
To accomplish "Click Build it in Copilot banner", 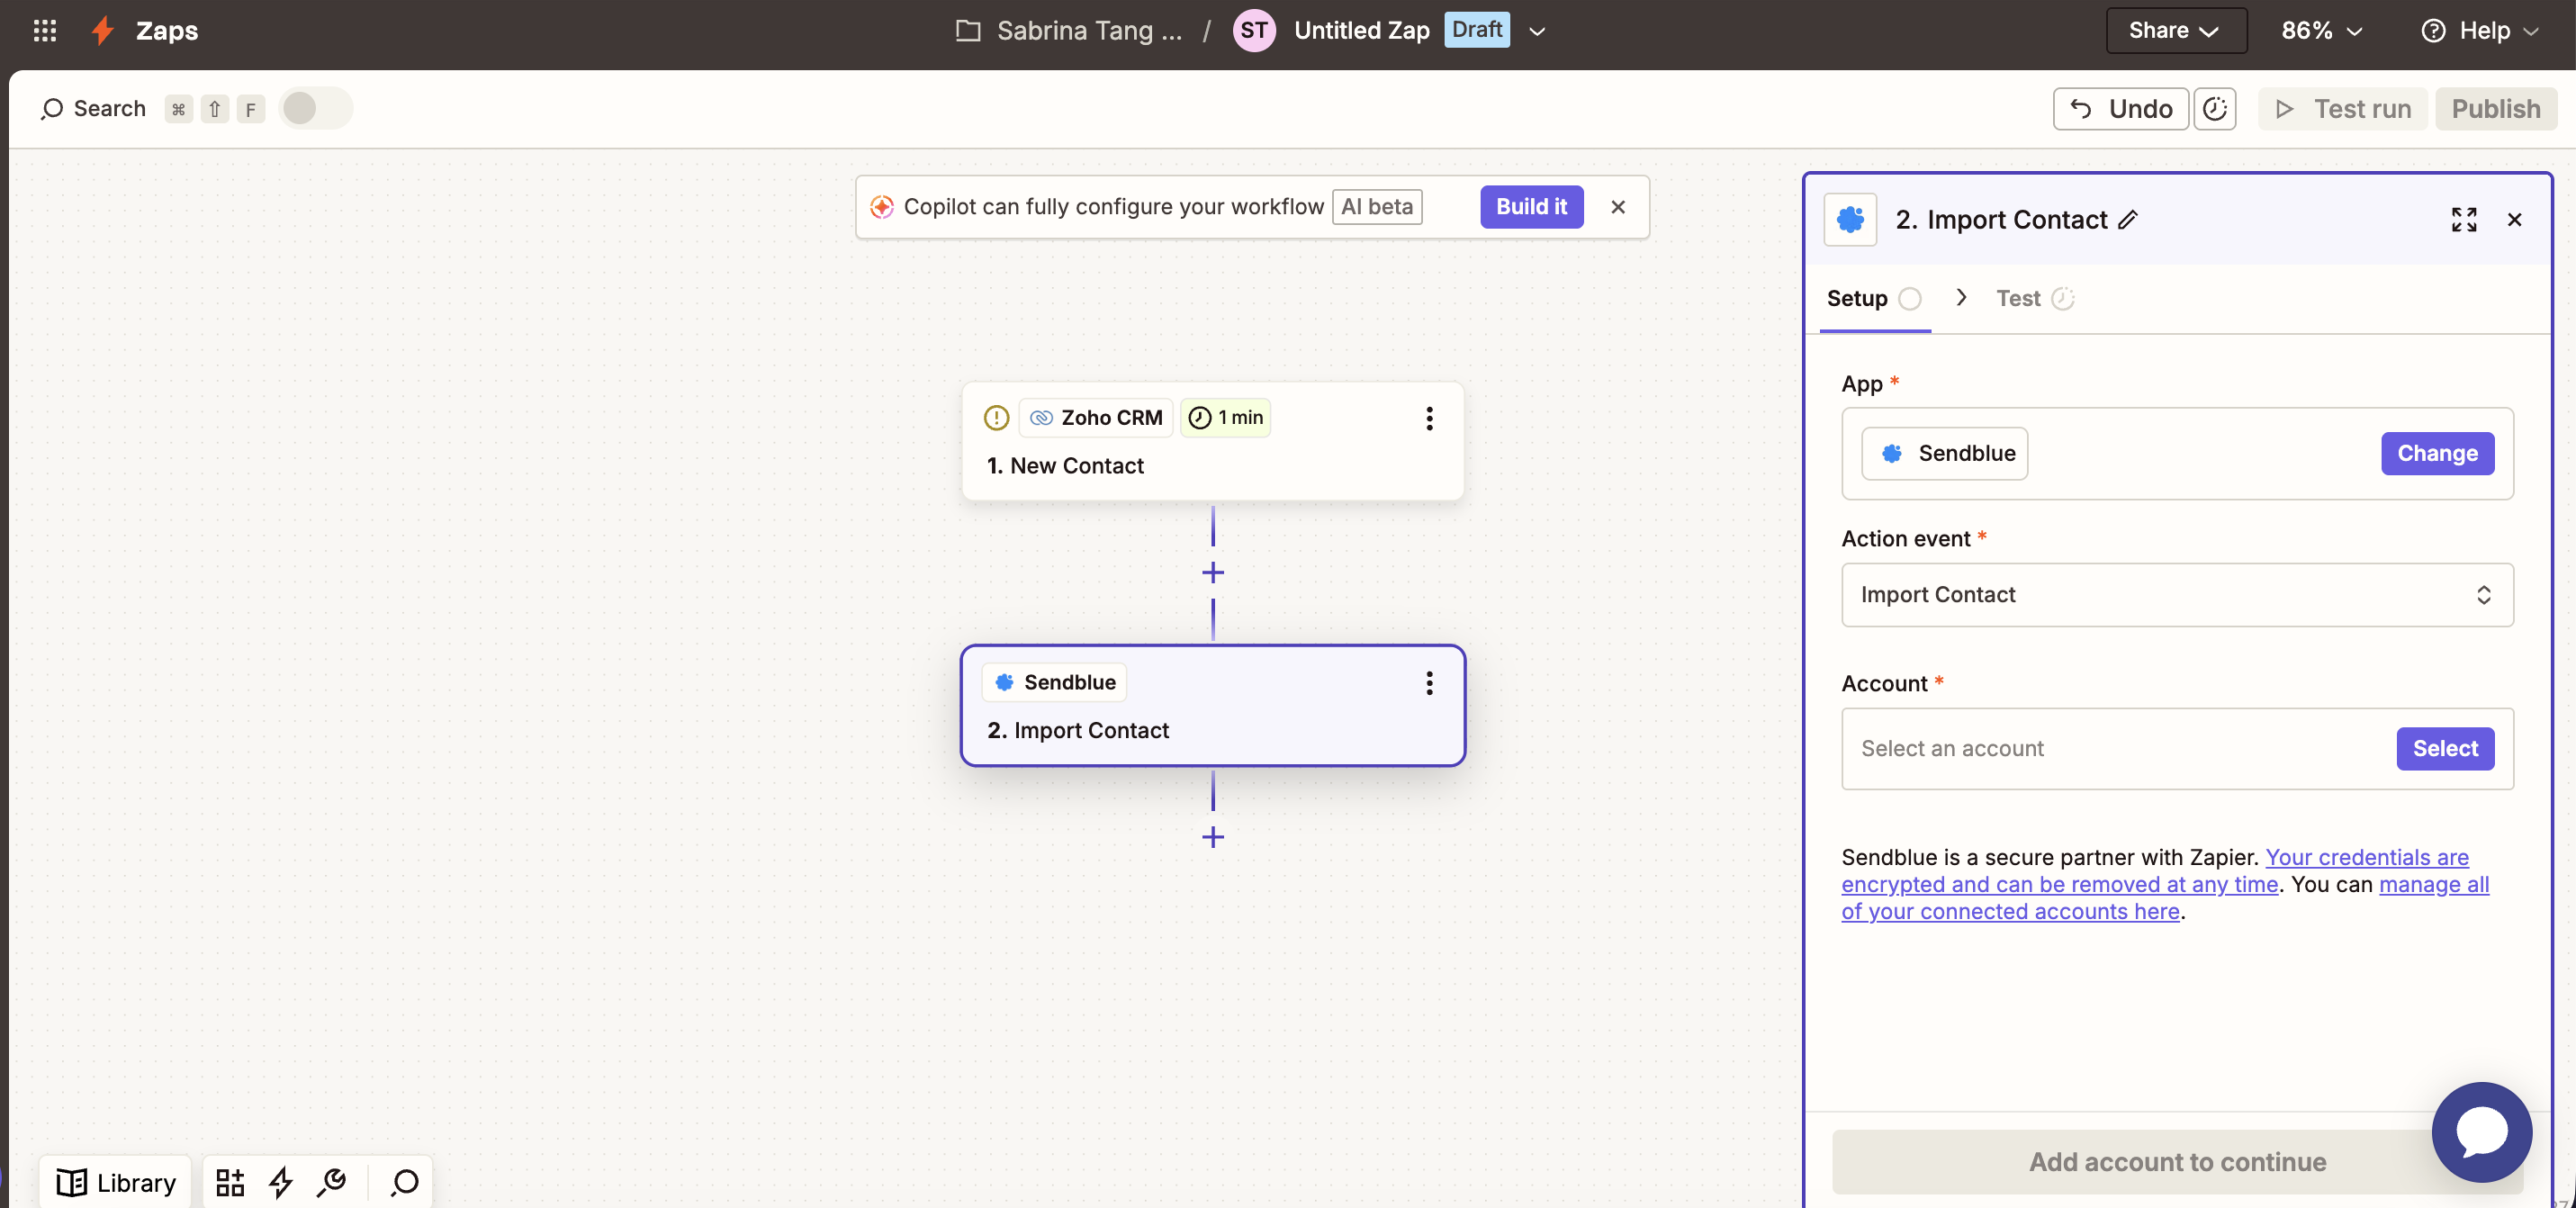I will tap(1531, 207).
